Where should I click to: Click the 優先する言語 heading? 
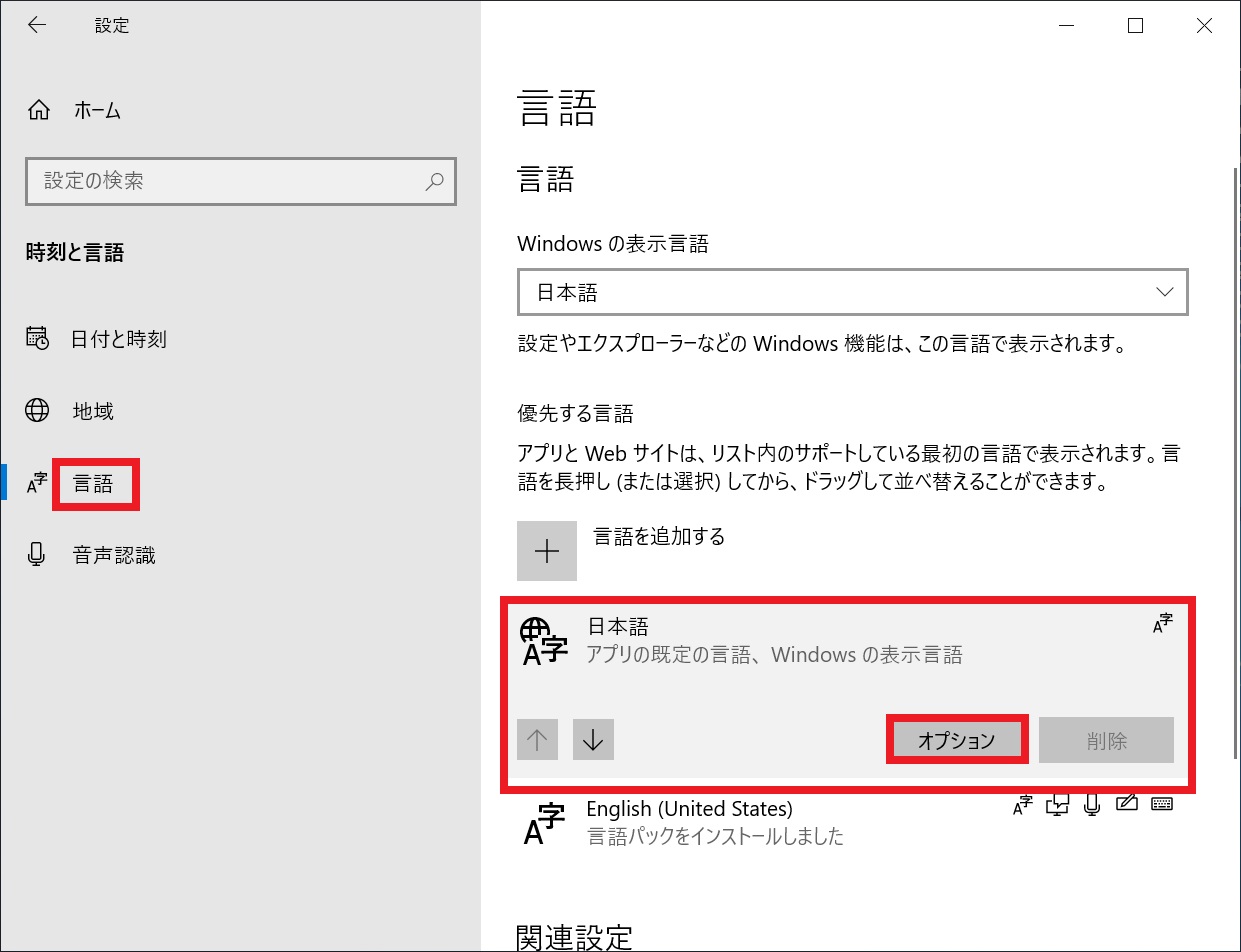575,413
